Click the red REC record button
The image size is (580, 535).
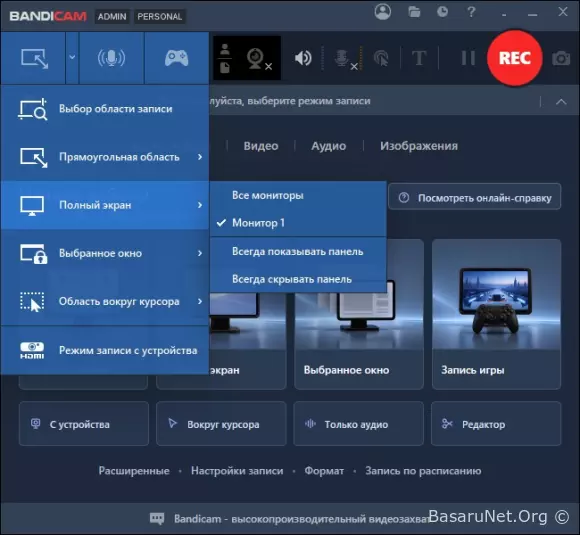[515, 58]
